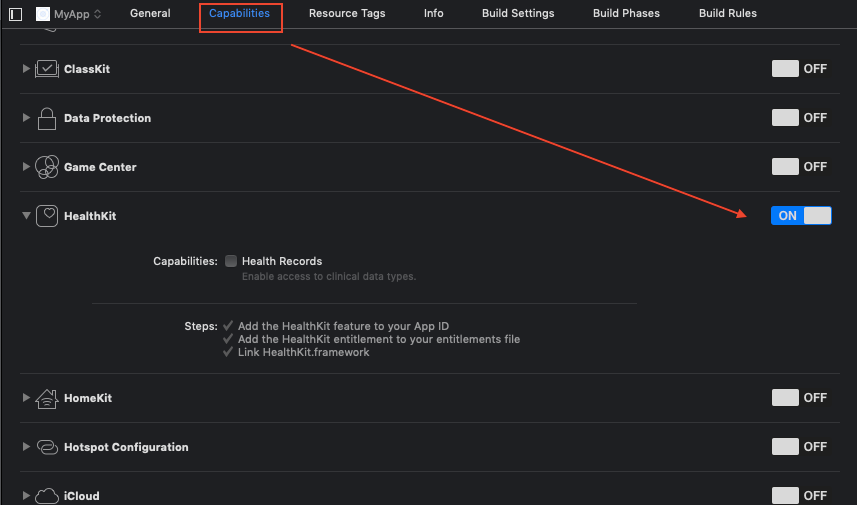Click the Hotspot Configuration title text

coord(126,447)
